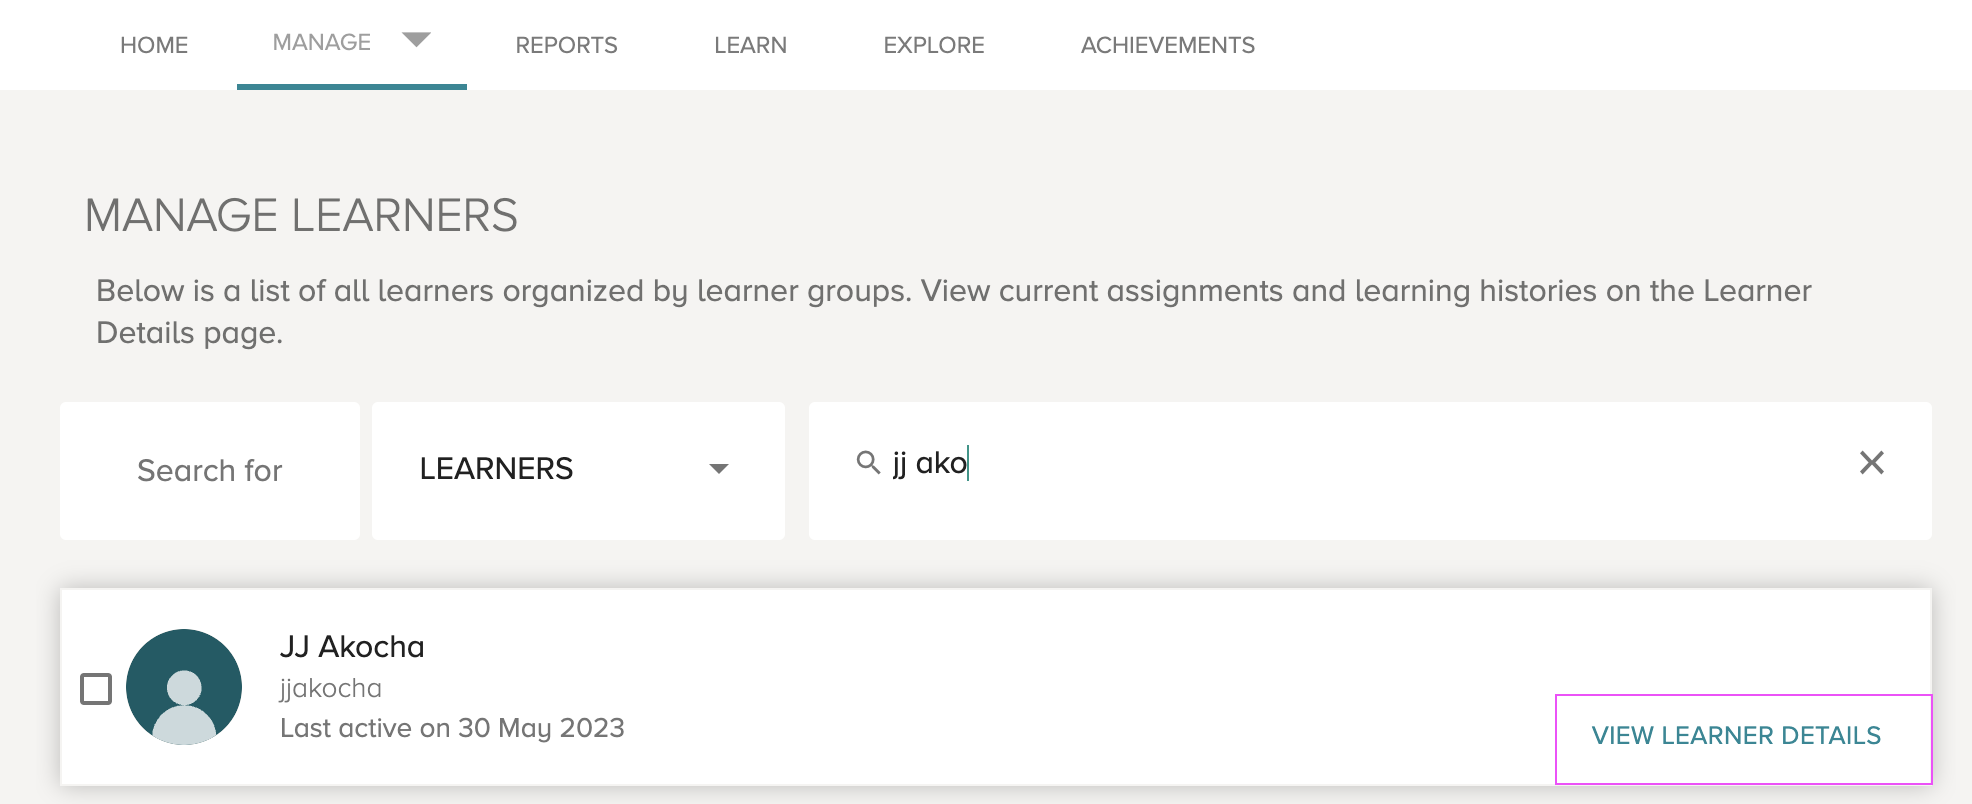Viewport: 1972px width, 804px height.
Task: Switch to the LEARN tab
Action: tap(750, 45)
